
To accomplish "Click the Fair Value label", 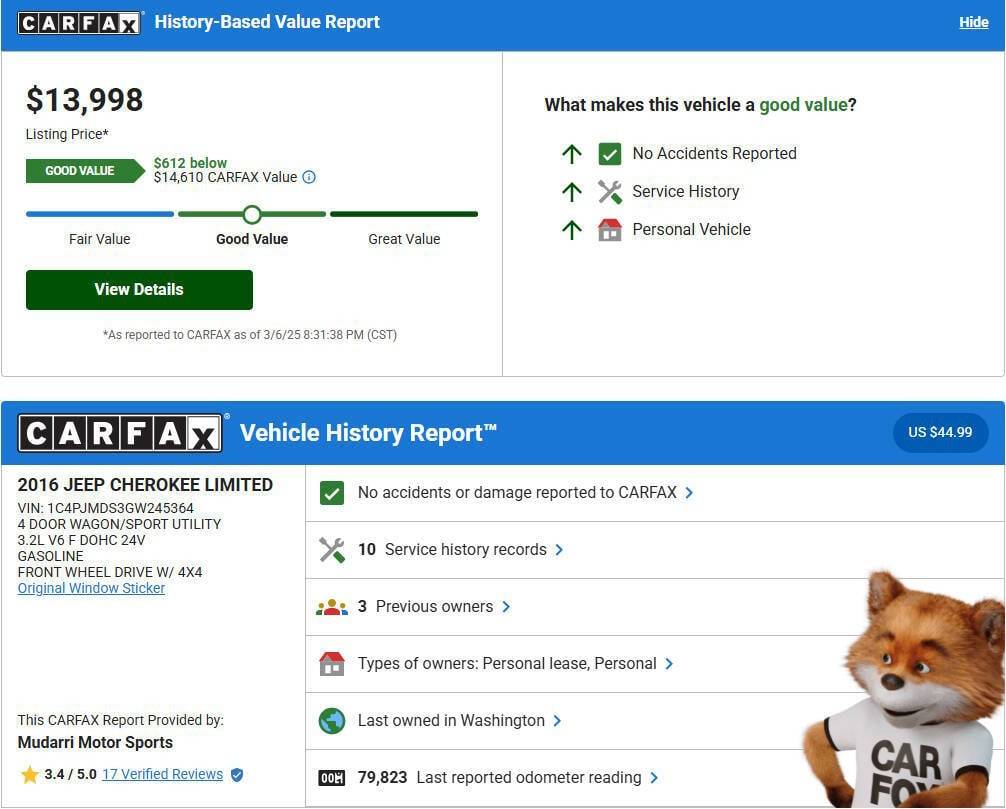I will click(x=99, y=239).
